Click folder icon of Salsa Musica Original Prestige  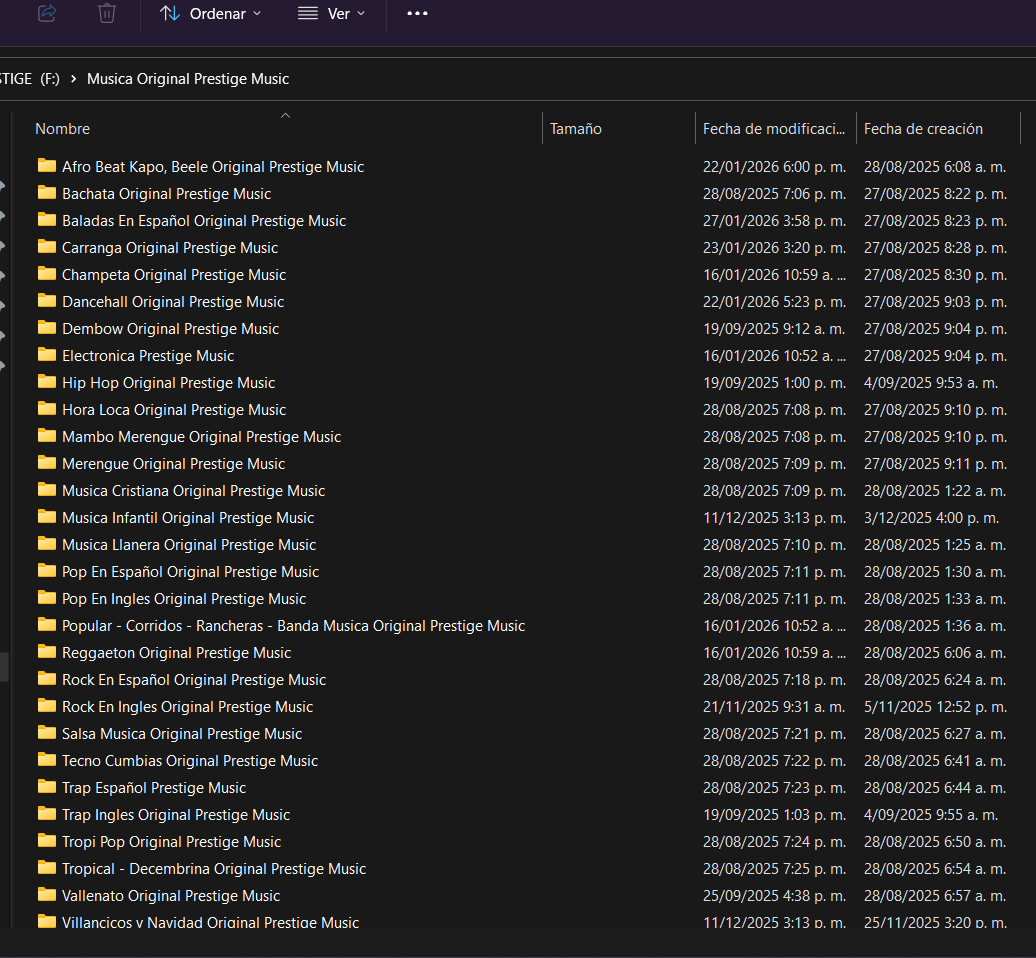pos(47,733)
